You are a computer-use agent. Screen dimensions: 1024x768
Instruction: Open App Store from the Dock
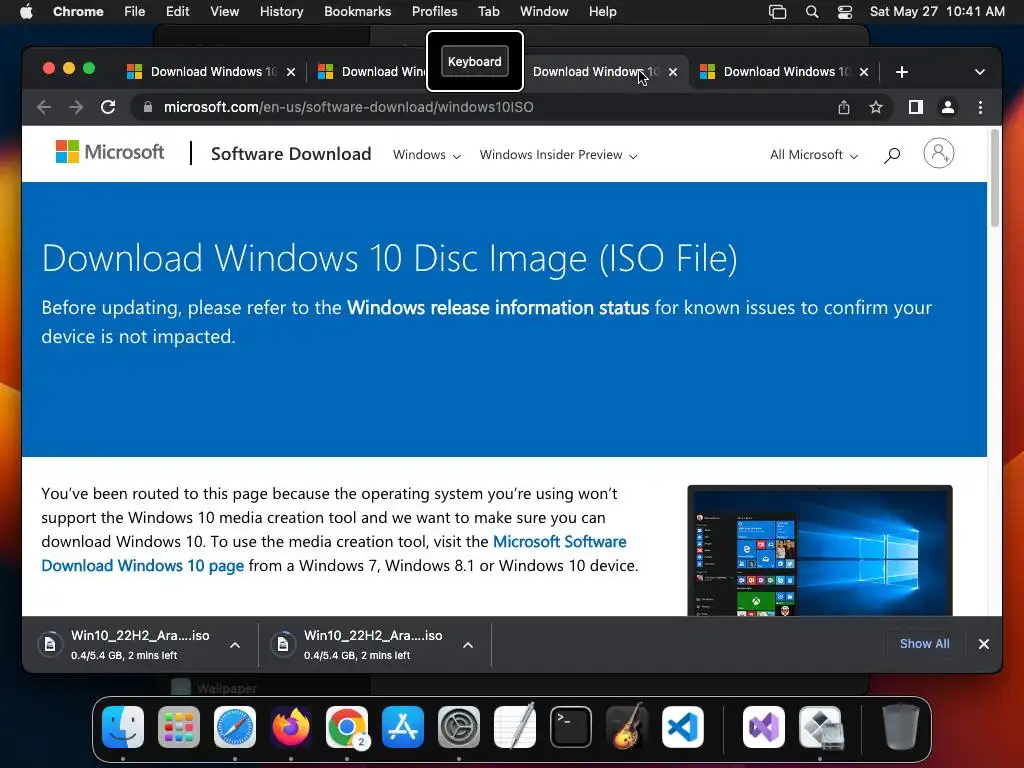[403, 727]
